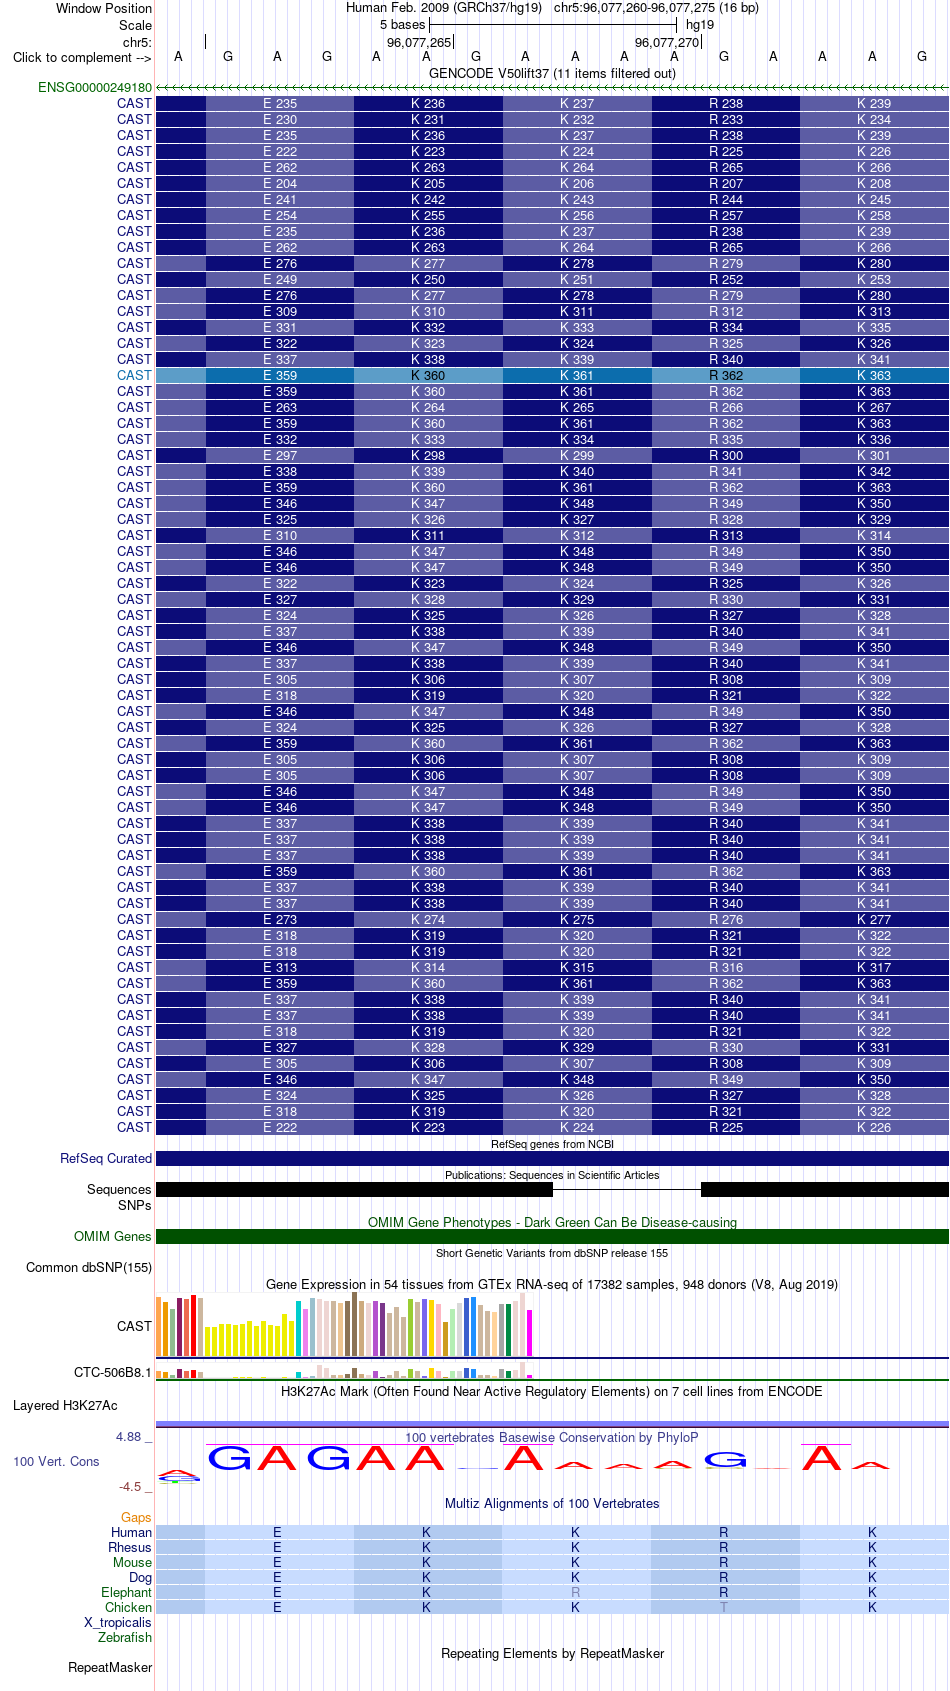Click the E 241 codon cell

pos(280,200)
